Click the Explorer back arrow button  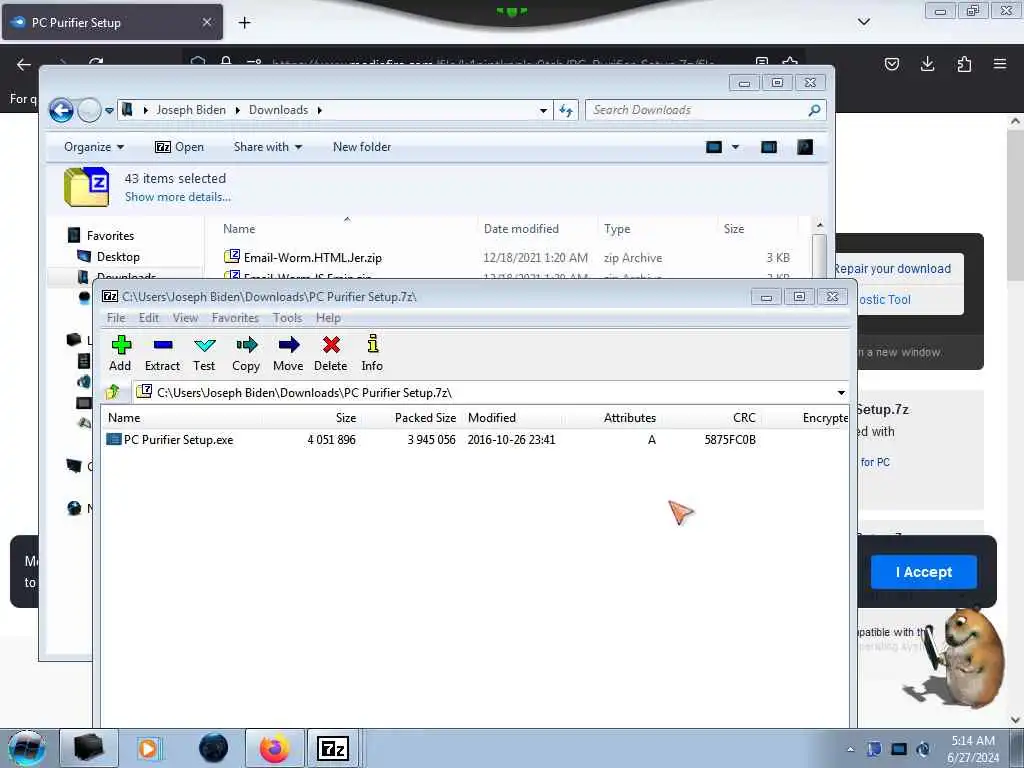point(61,110)
